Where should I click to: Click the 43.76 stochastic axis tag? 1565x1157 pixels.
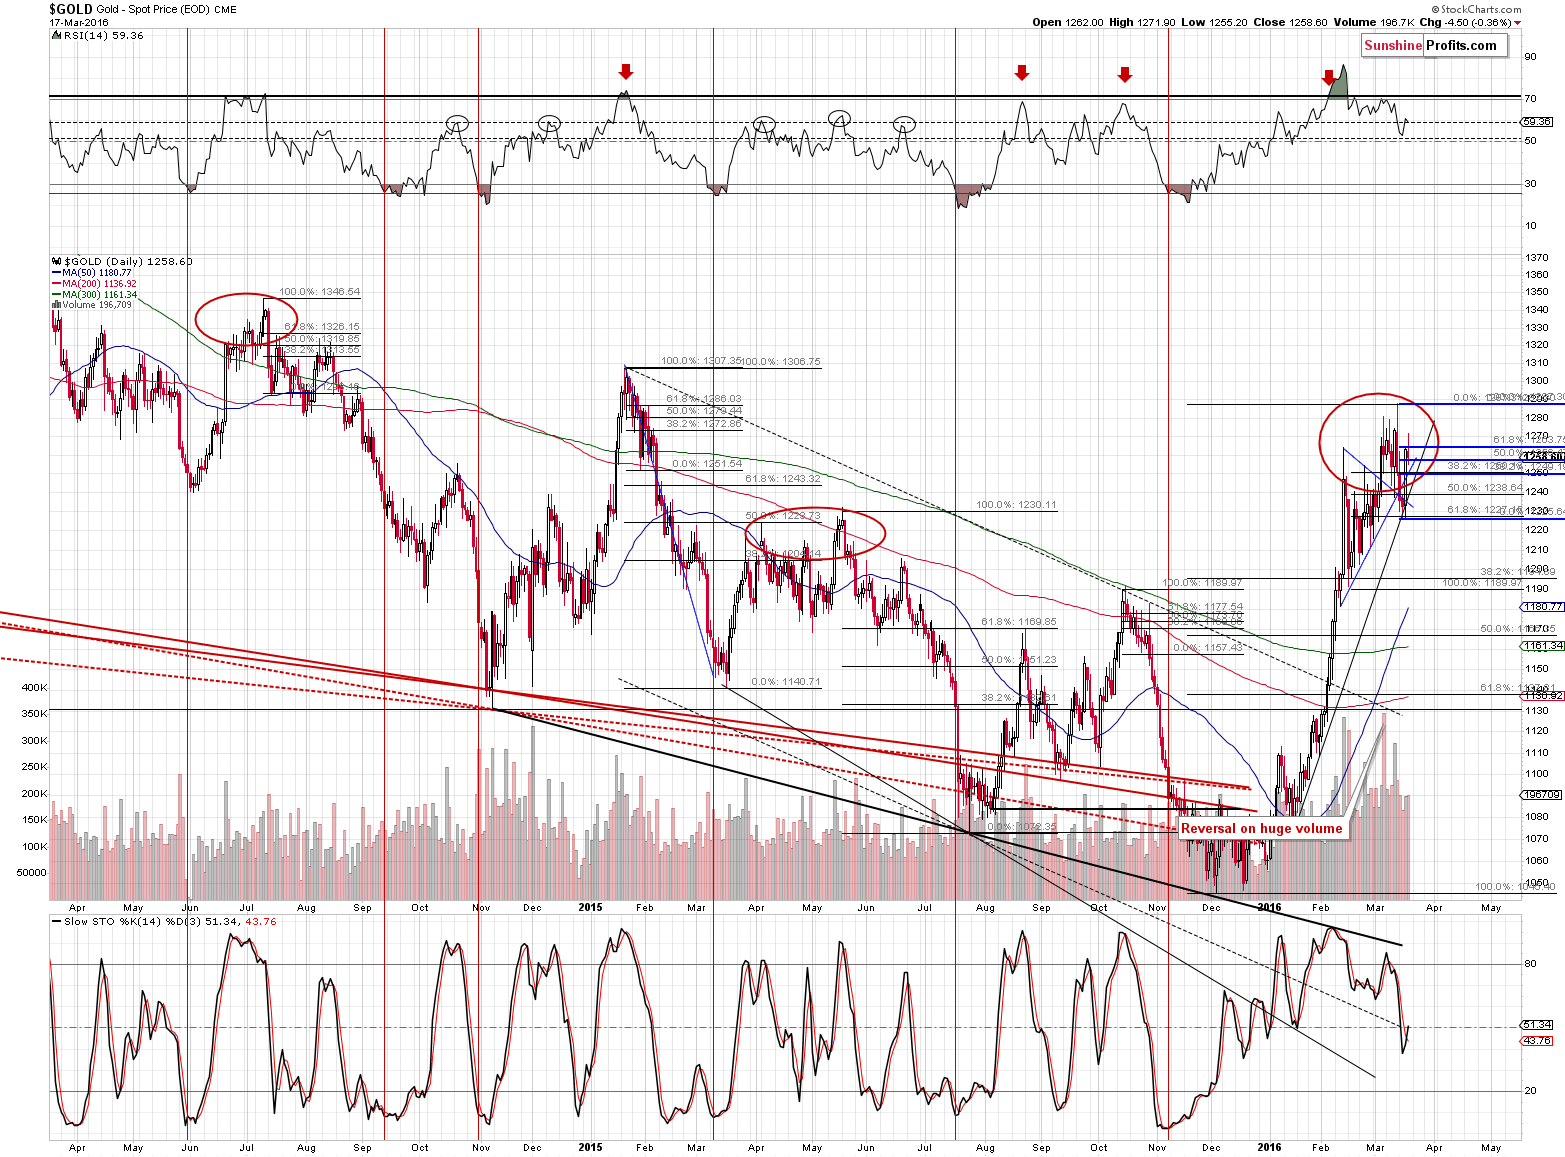[1537, 1041]
